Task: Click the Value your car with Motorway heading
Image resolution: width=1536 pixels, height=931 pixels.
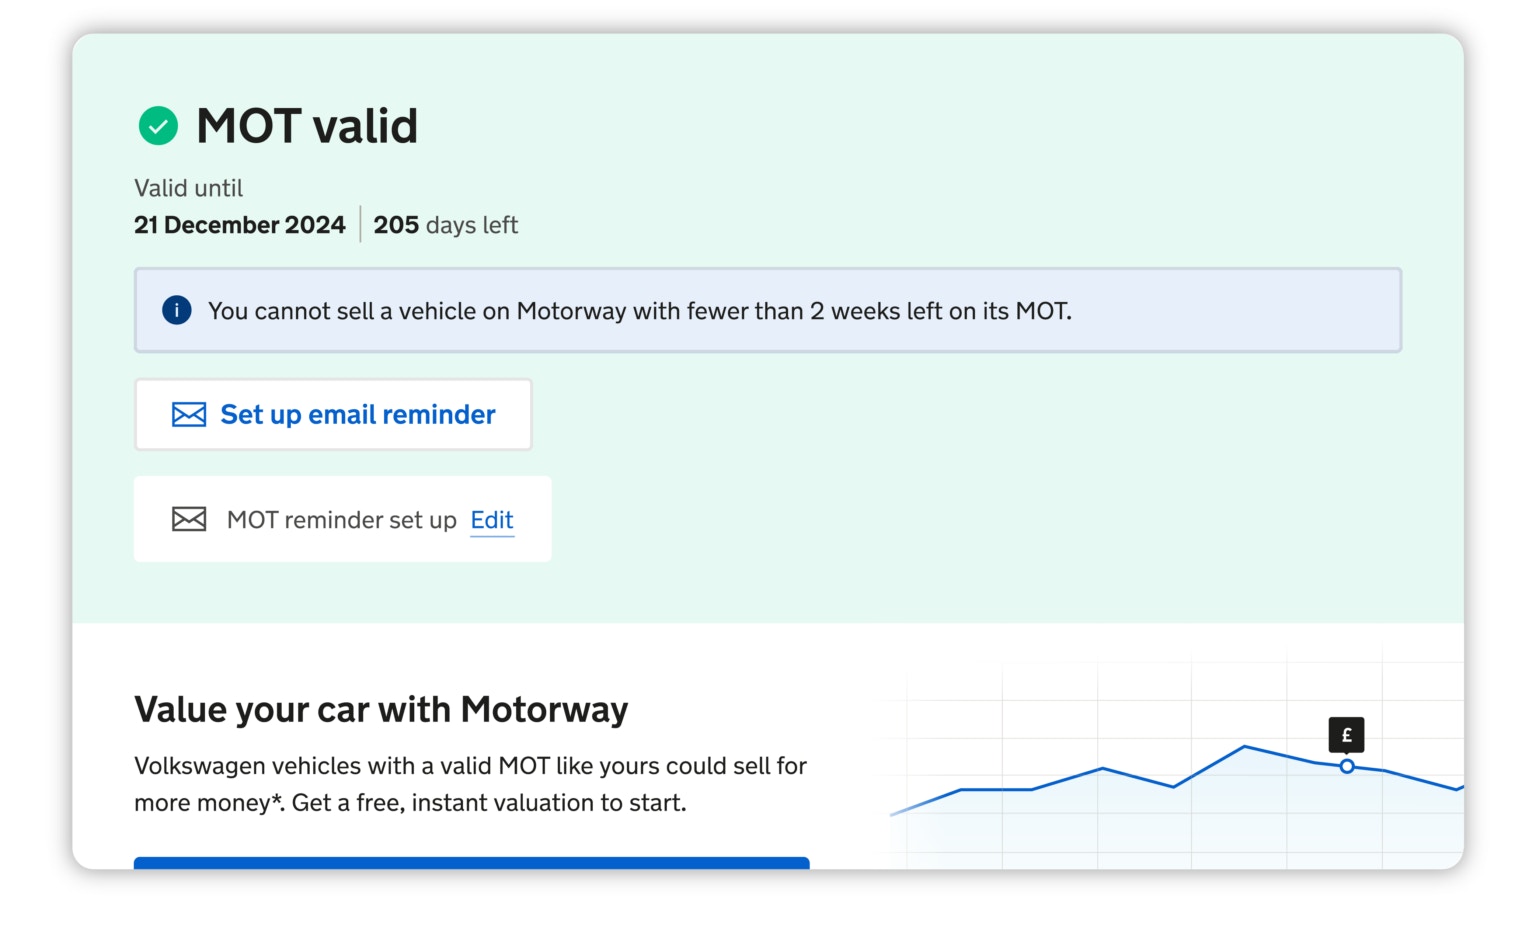Action: (x=381, y=709)
